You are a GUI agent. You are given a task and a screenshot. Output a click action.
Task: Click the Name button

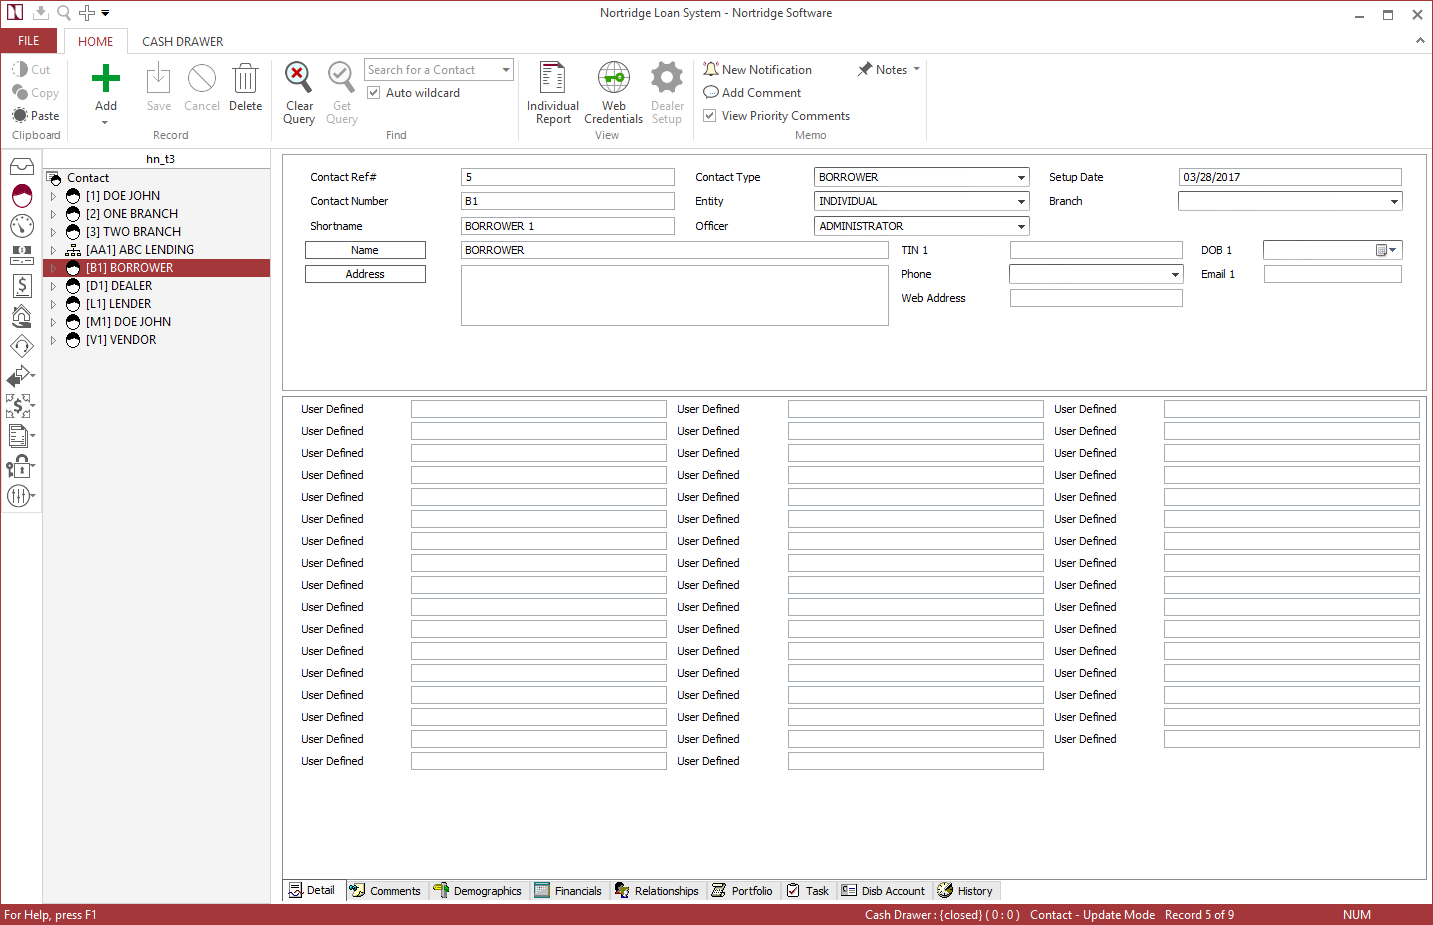coord(365,250)
